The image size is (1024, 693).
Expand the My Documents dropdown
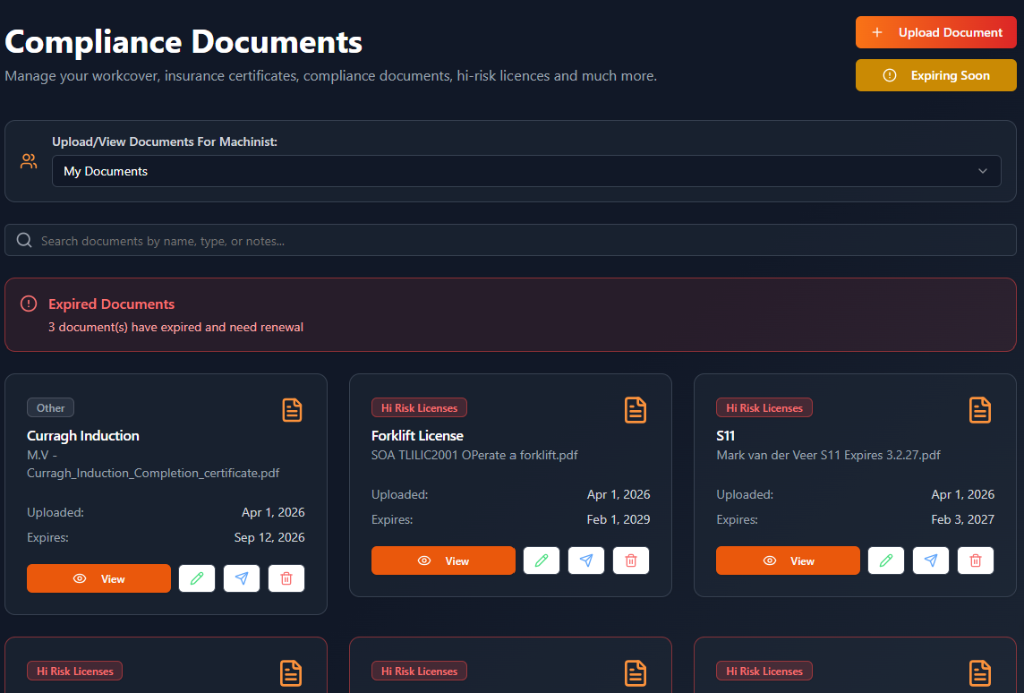point(526,171)
